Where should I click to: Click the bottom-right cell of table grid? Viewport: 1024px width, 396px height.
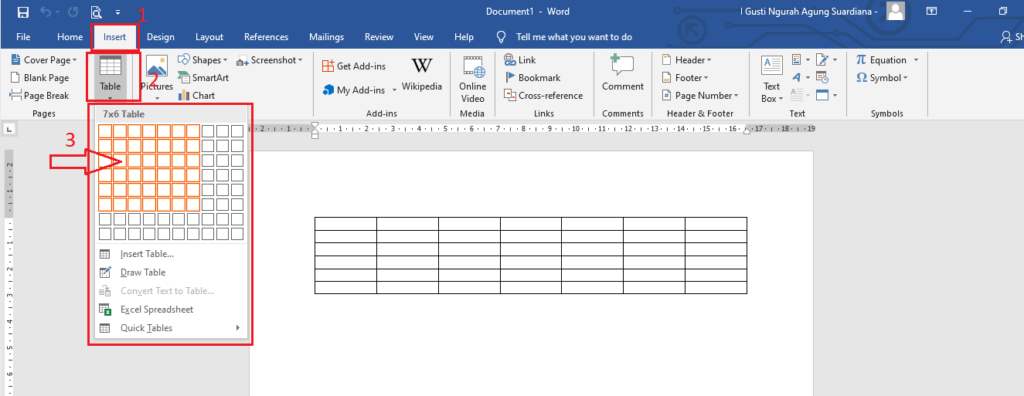(237, 233)
